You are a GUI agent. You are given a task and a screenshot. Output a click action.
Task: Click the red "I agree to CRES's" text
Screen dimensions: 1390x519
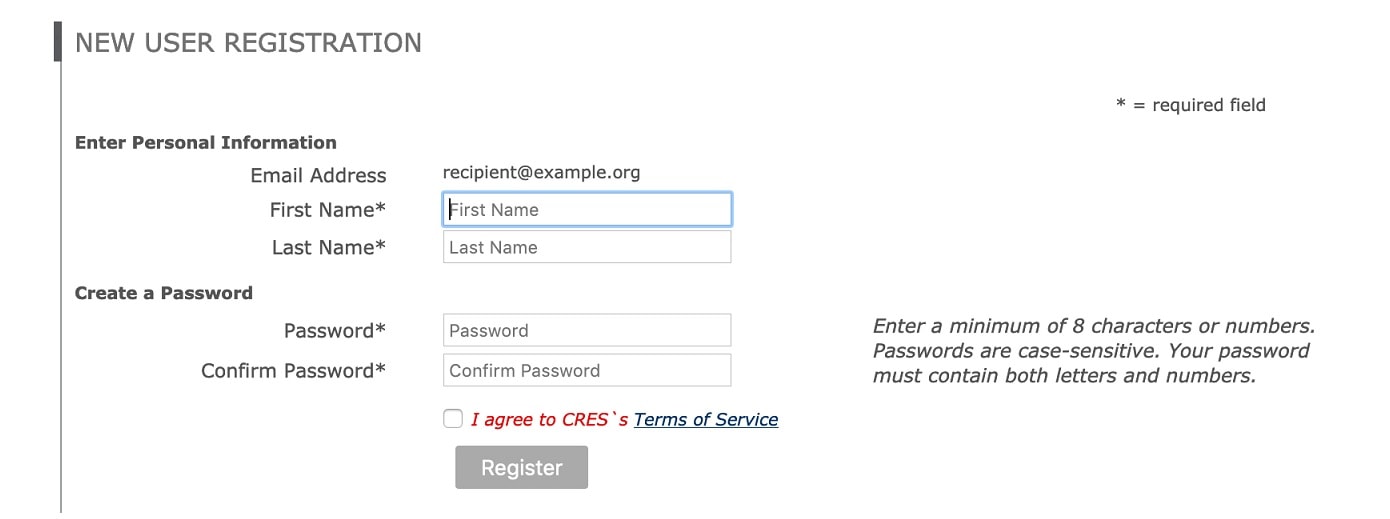coord(549,420)
